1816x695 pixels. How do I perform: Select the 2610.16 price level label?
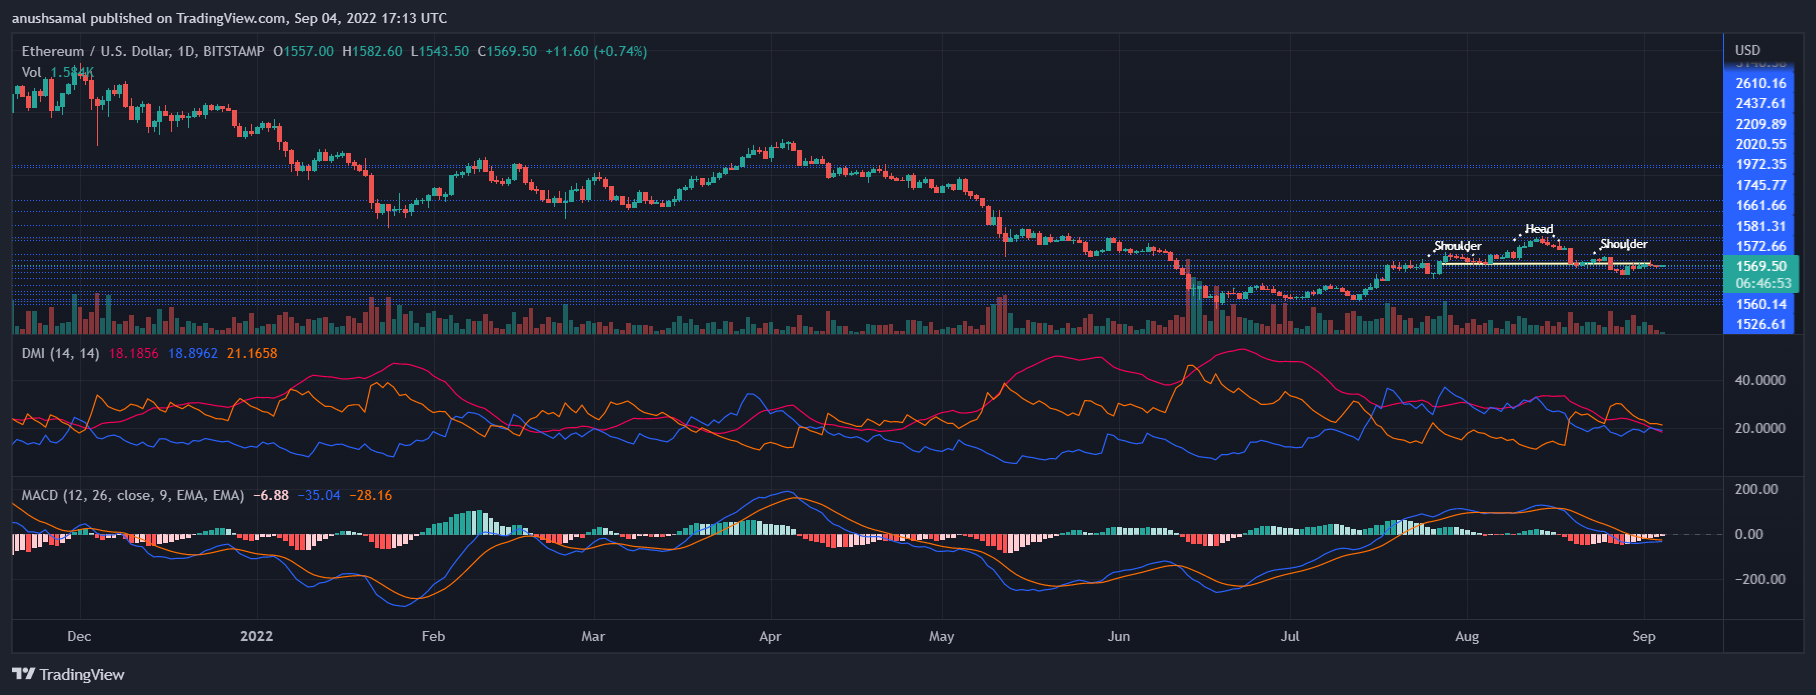point(1761,83)
